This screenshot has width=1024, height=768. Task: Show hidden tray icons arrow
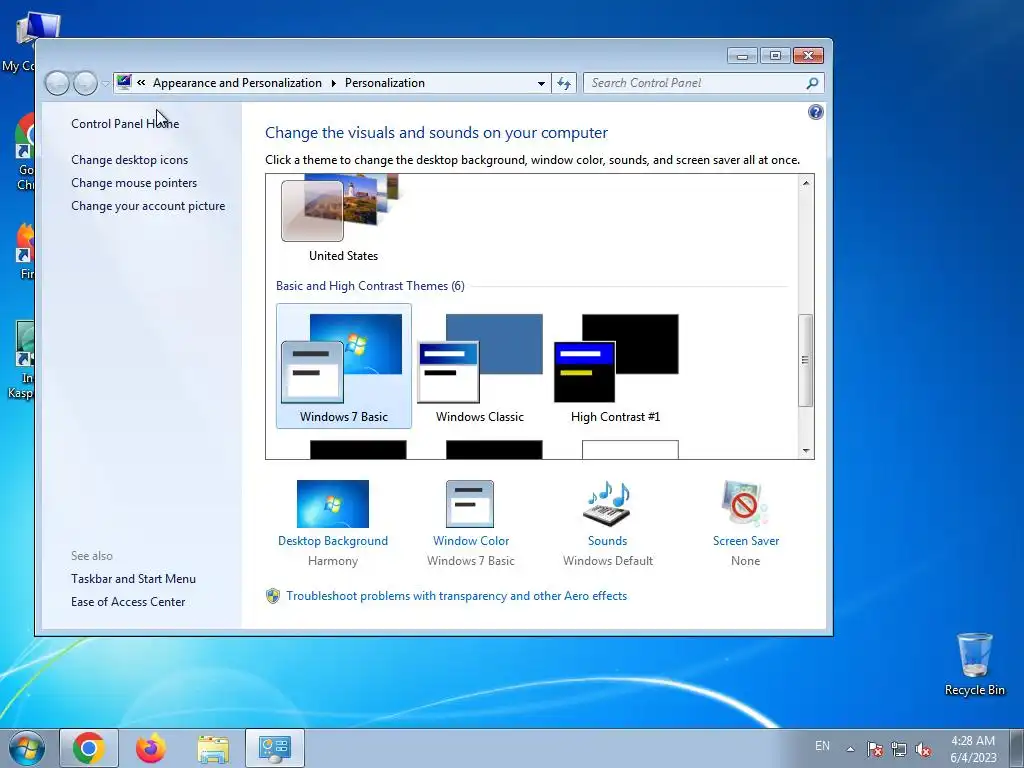coord(850,749)
